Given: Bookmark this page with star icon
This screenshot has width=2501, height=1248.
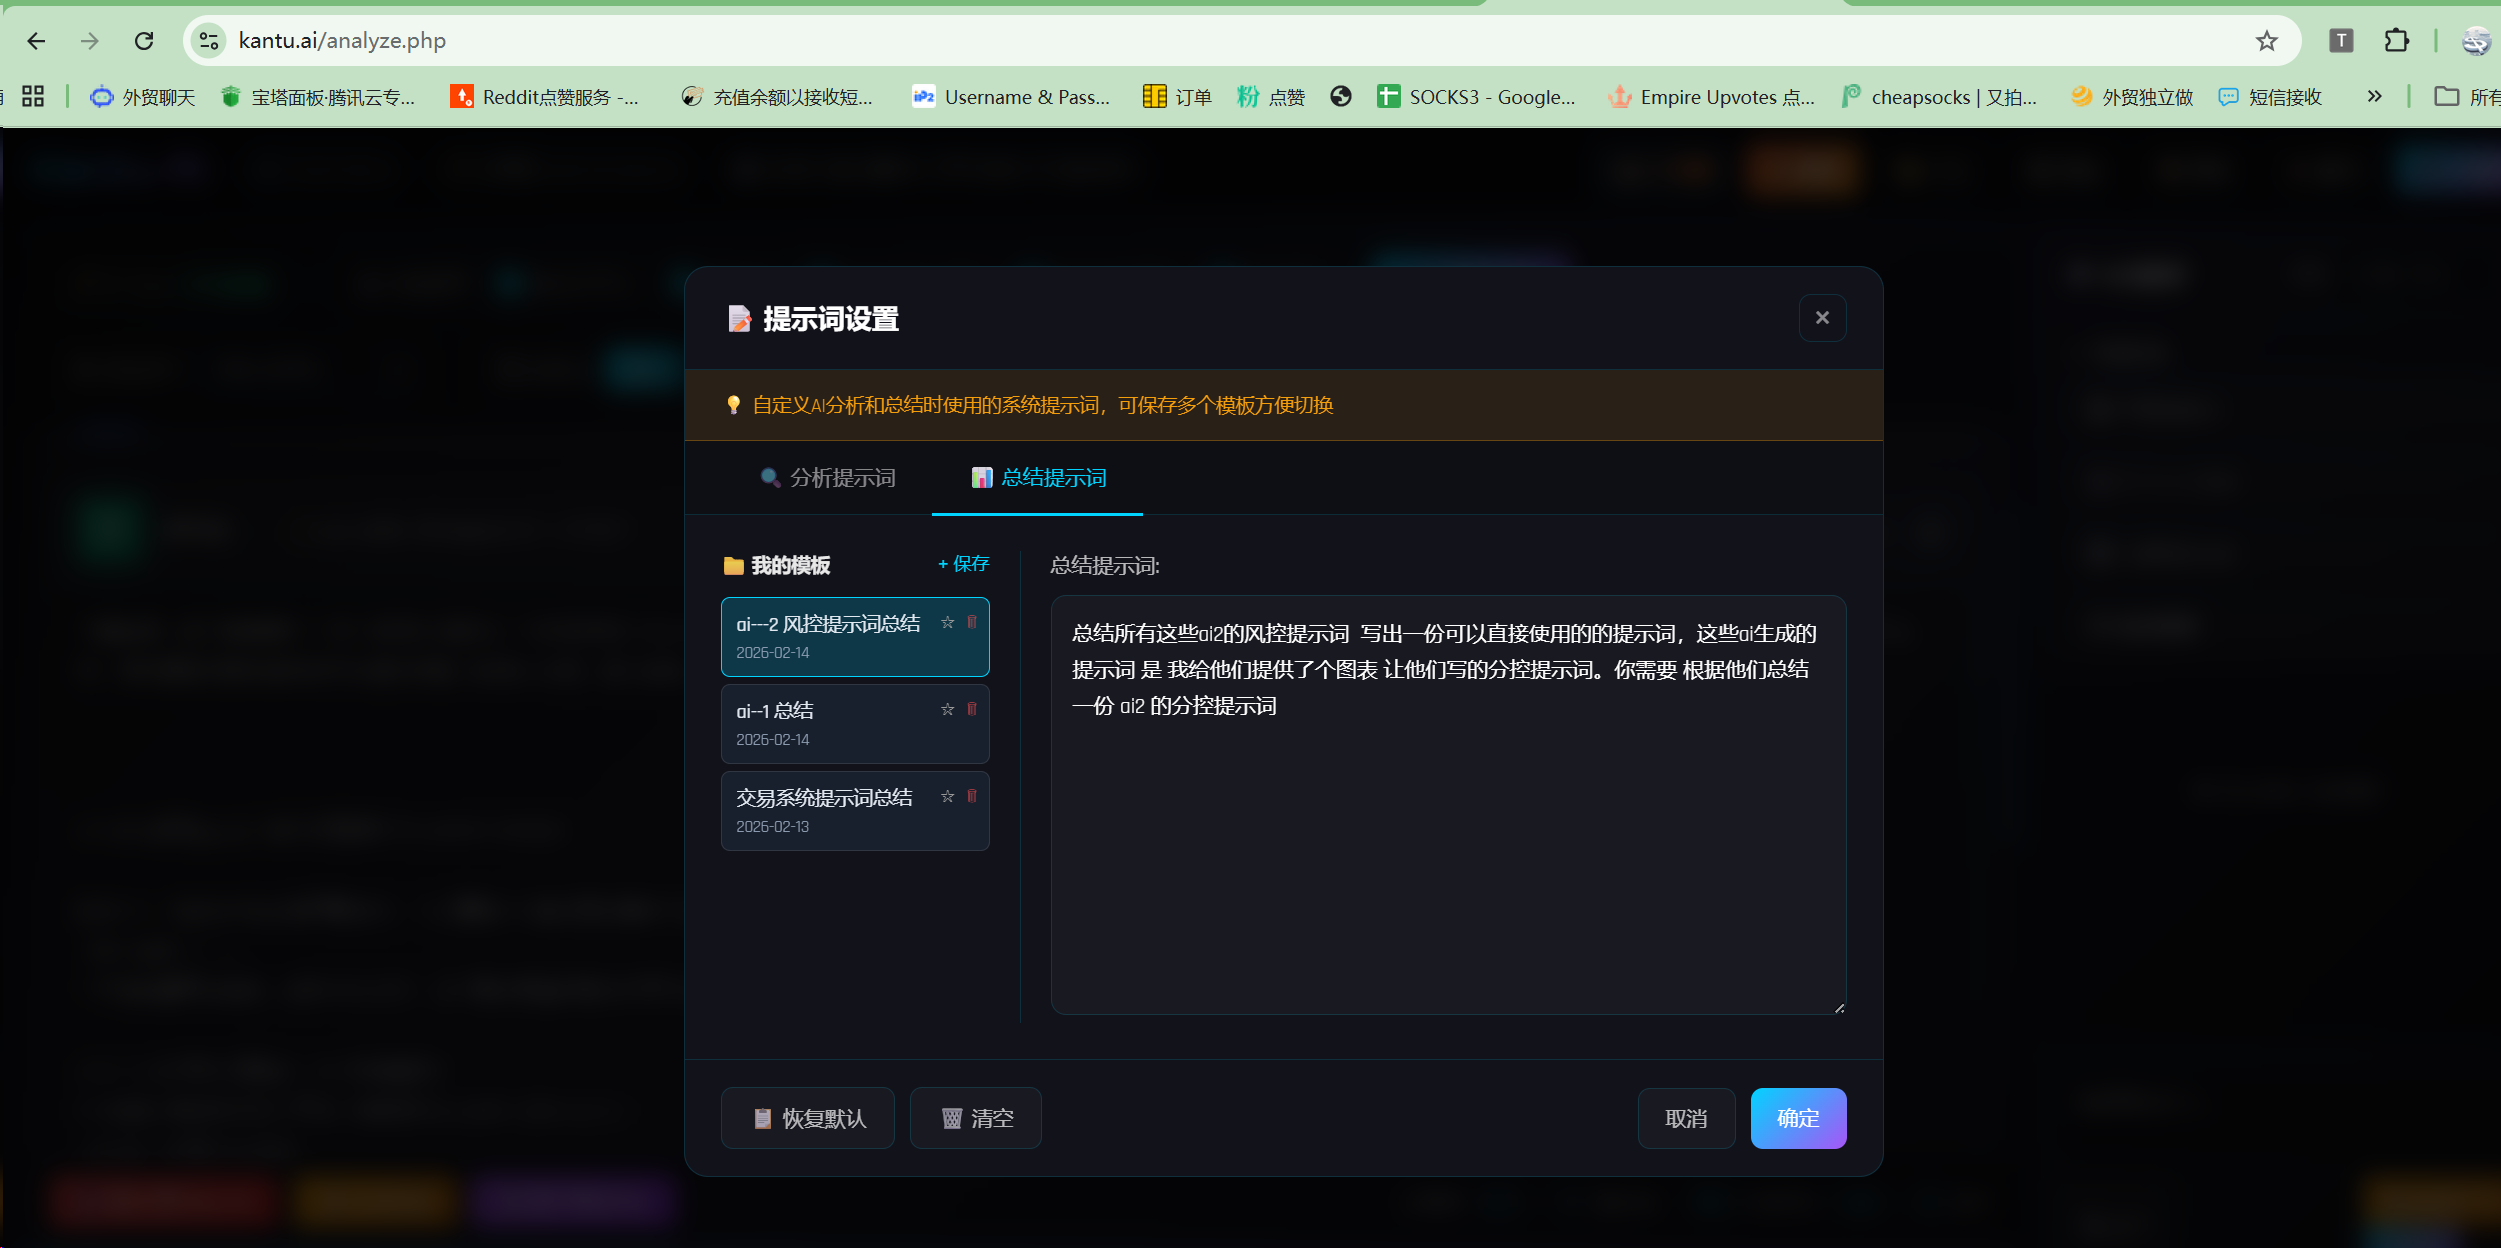Looking at the screenshot, I should coord(2266,41).
